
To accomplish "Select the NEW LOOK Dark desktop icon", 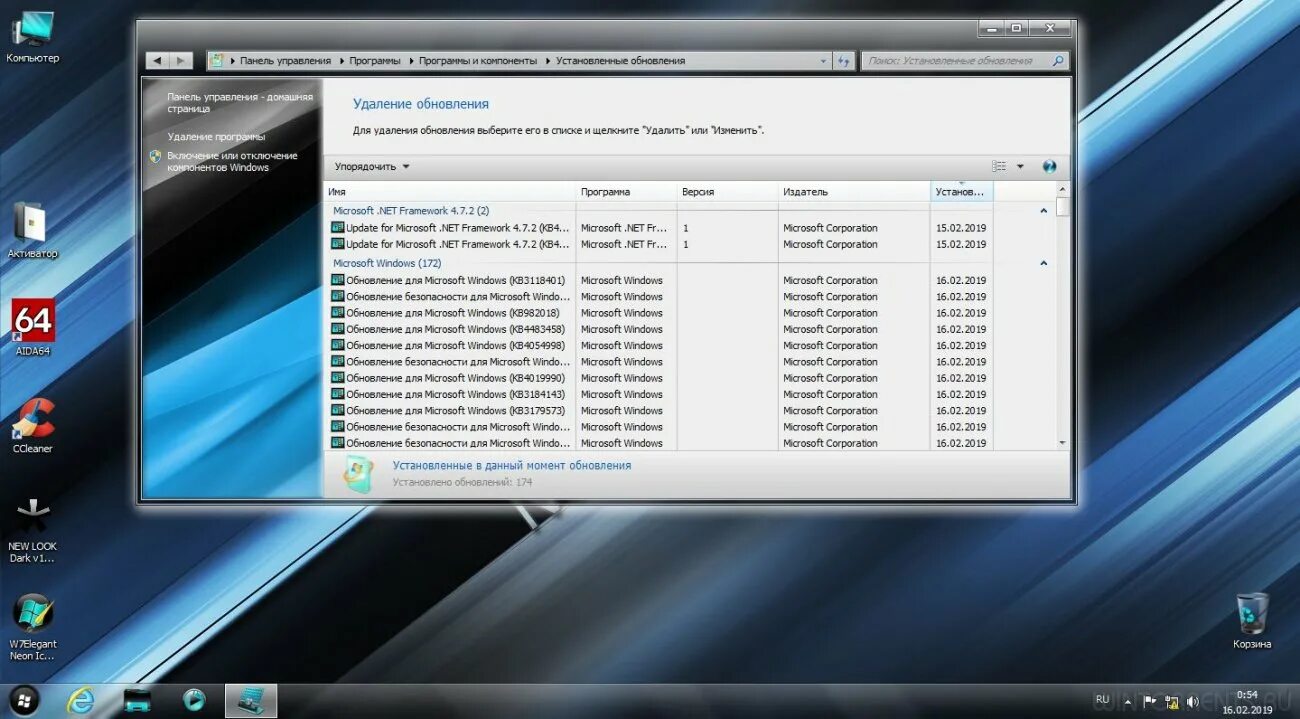I will [x=33, y=530].
